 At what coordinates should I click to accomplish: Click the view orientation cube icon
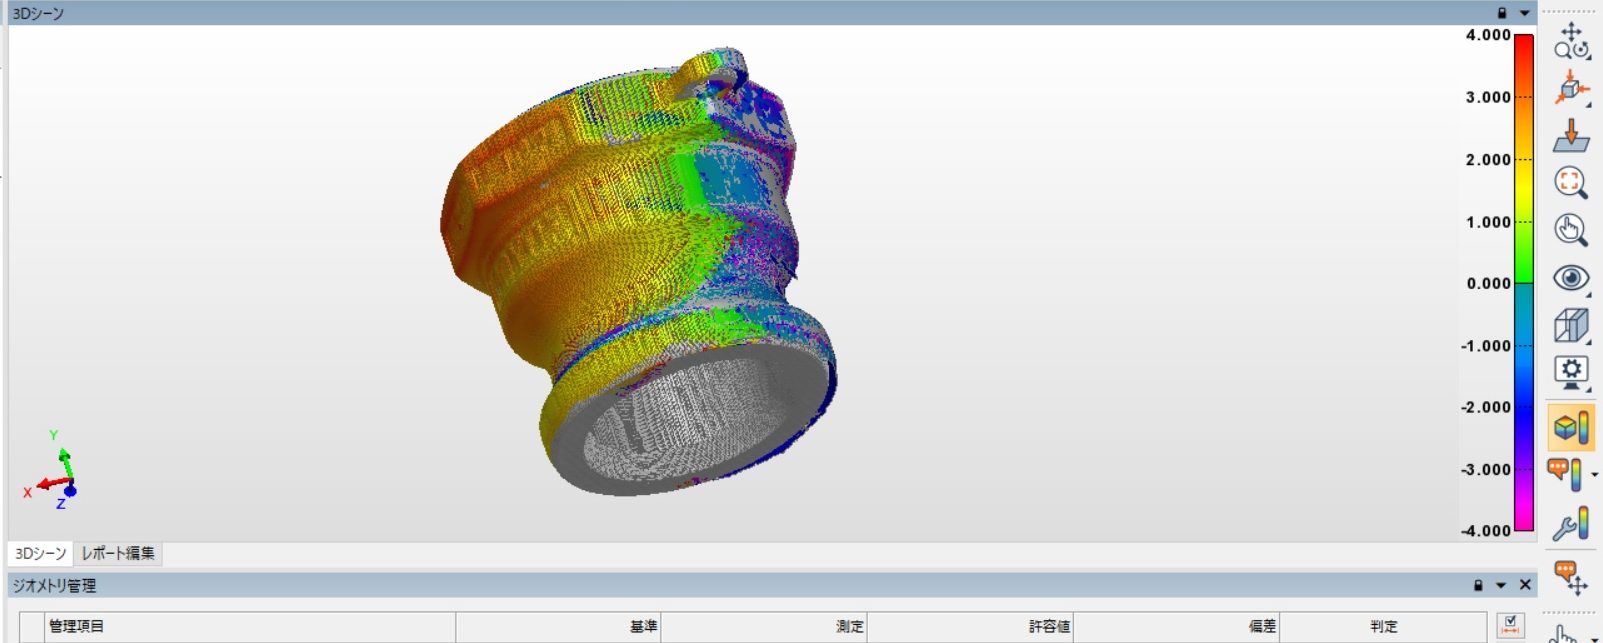coord(1570,89)
